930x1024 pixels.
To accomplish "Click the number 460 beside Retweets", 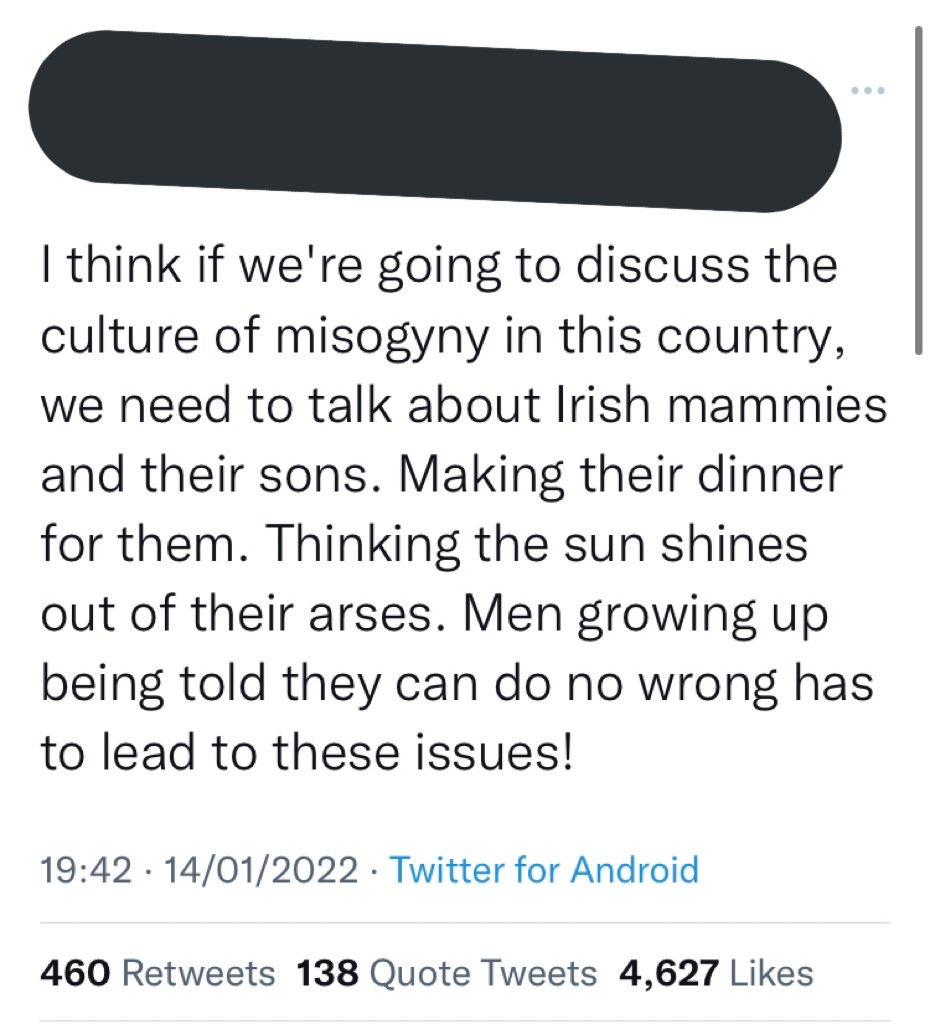I will (75, 973).
